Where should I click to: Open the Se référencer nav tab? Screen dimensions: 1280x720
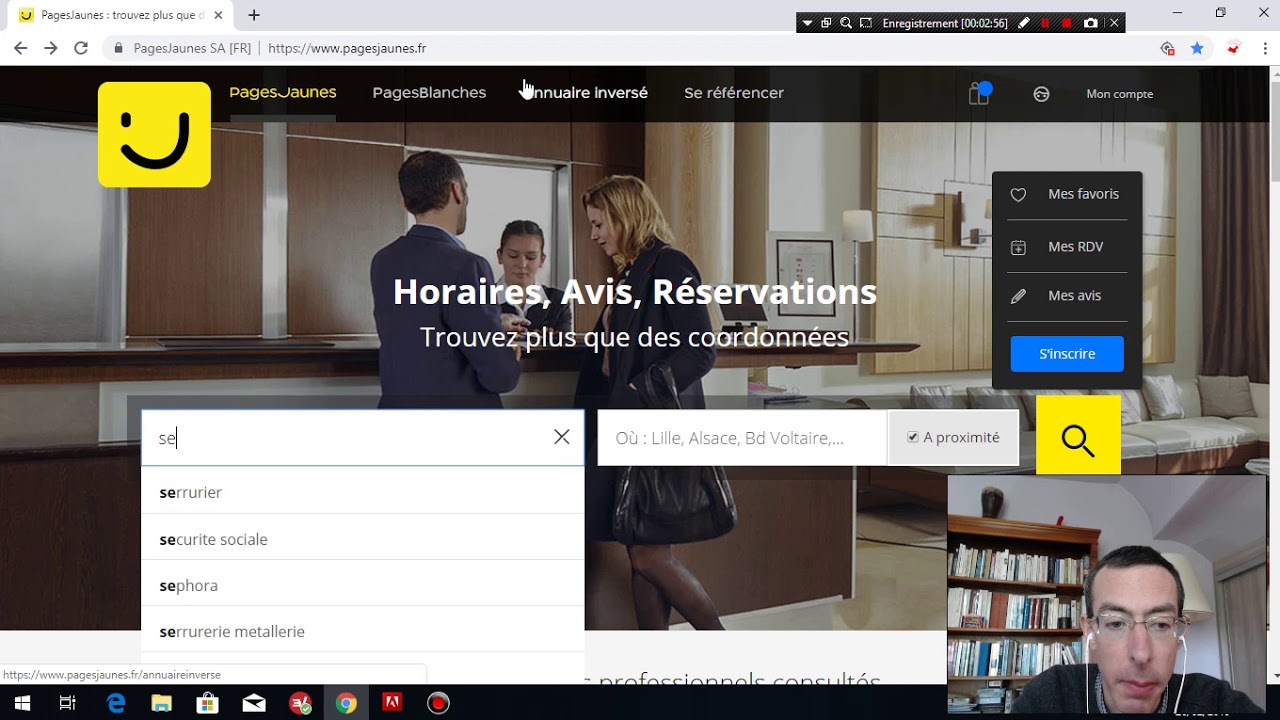click(734, 93)
